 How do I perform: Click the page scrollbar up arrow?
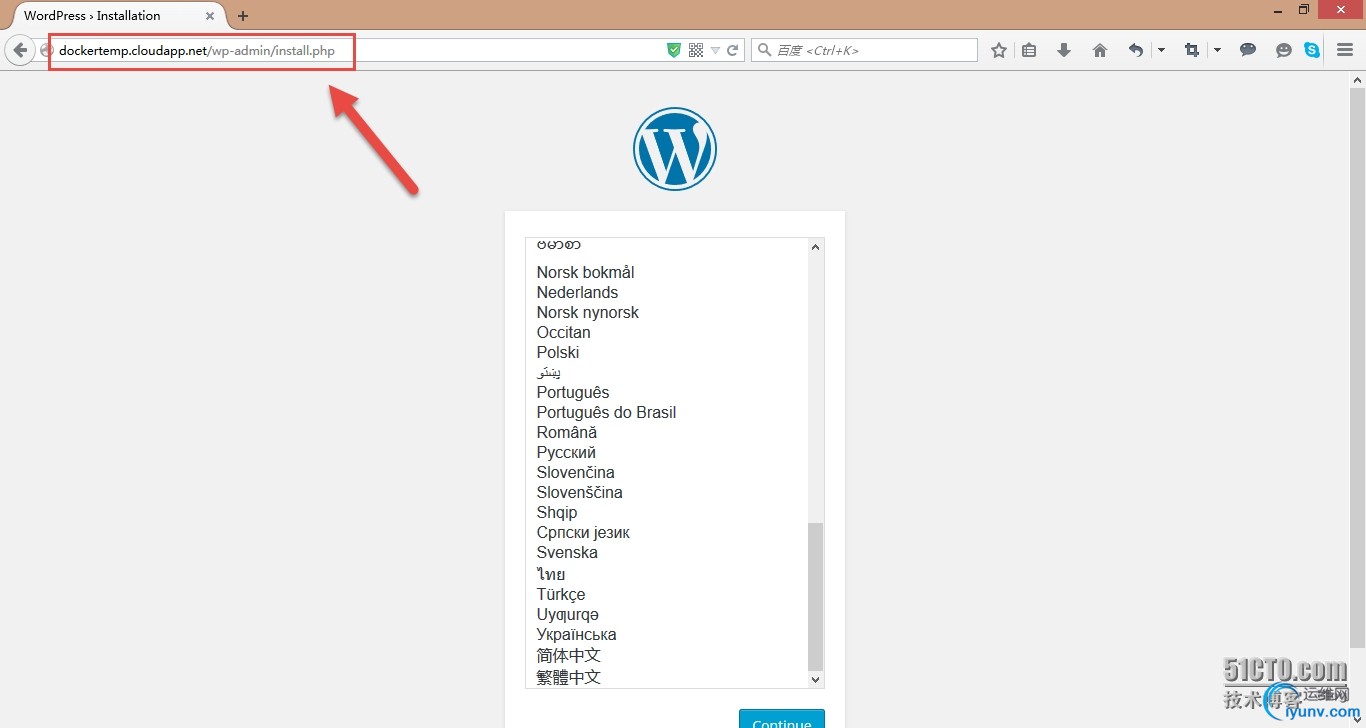tap(1358, 79)
